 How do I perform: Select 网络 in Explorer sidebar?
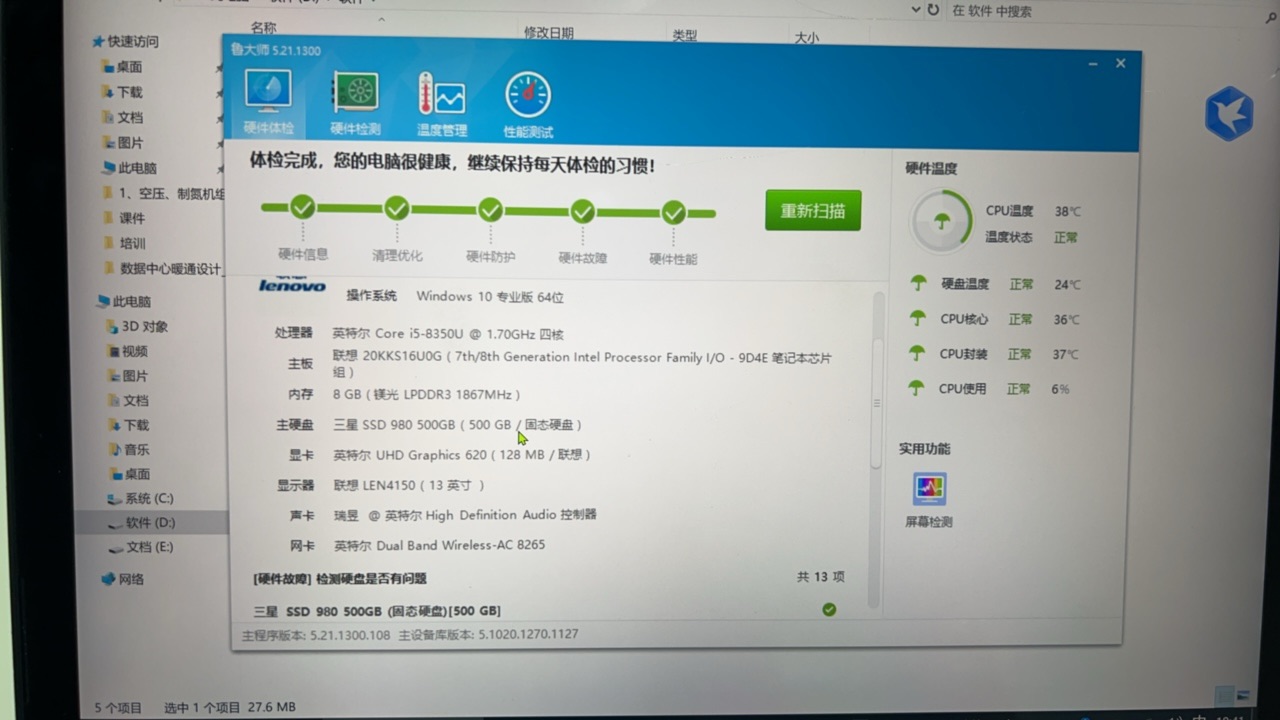click(124, 579)
